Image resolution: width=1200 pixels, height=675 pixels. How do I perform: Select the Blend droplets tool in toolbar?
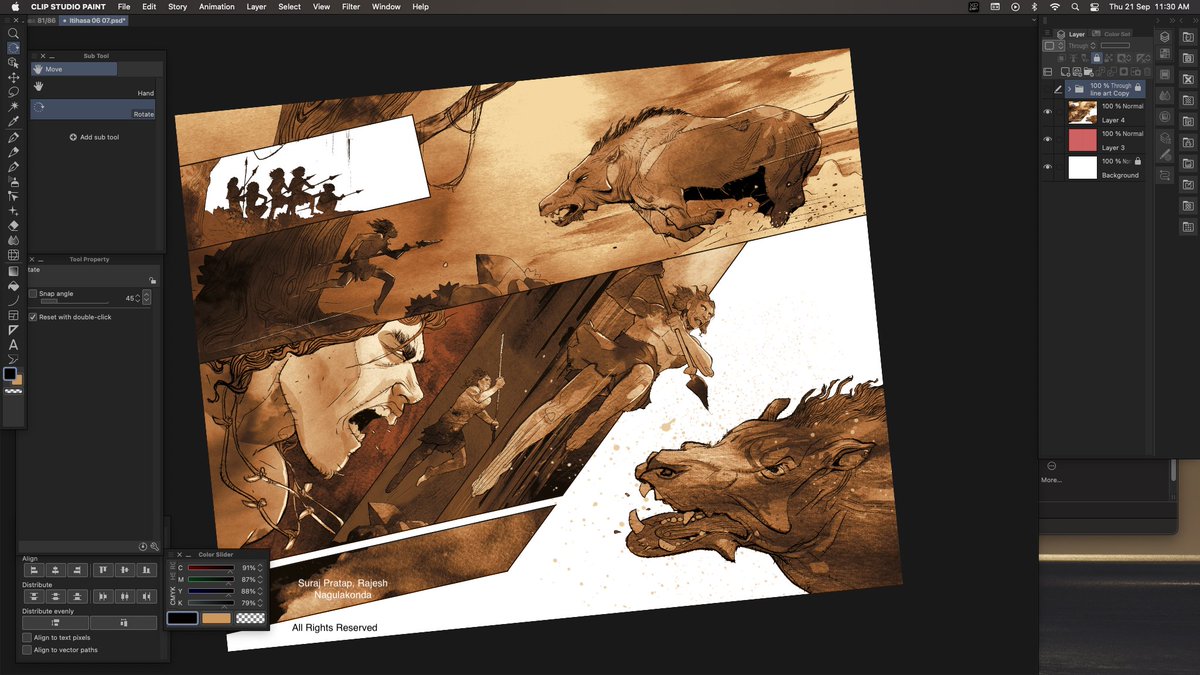[x=13, y=241]
